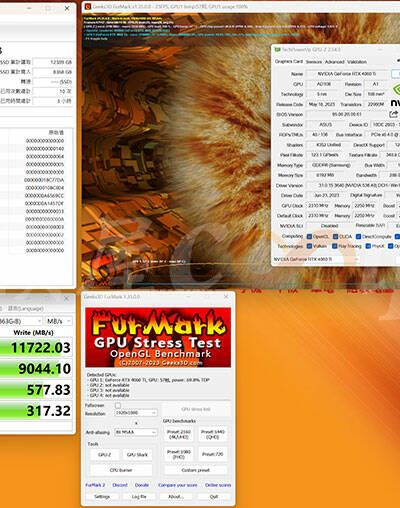Toggle the Ray Tracing checkbox in GPU-Z

(x=335, y=246)
